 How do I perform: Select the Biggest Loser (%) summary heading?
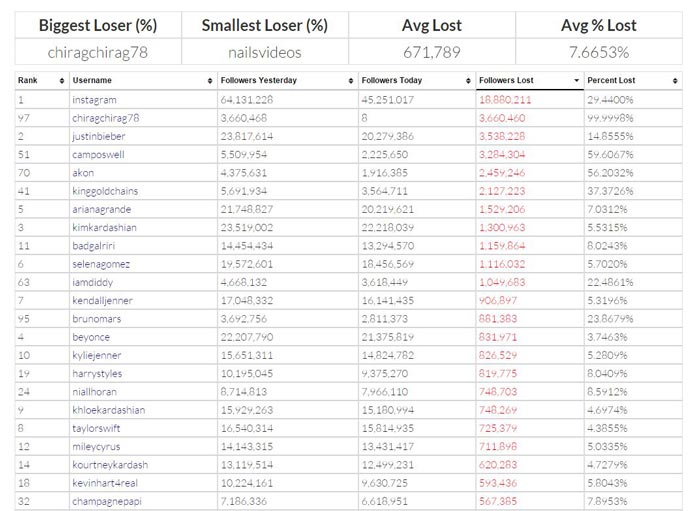tap(98, 25)
